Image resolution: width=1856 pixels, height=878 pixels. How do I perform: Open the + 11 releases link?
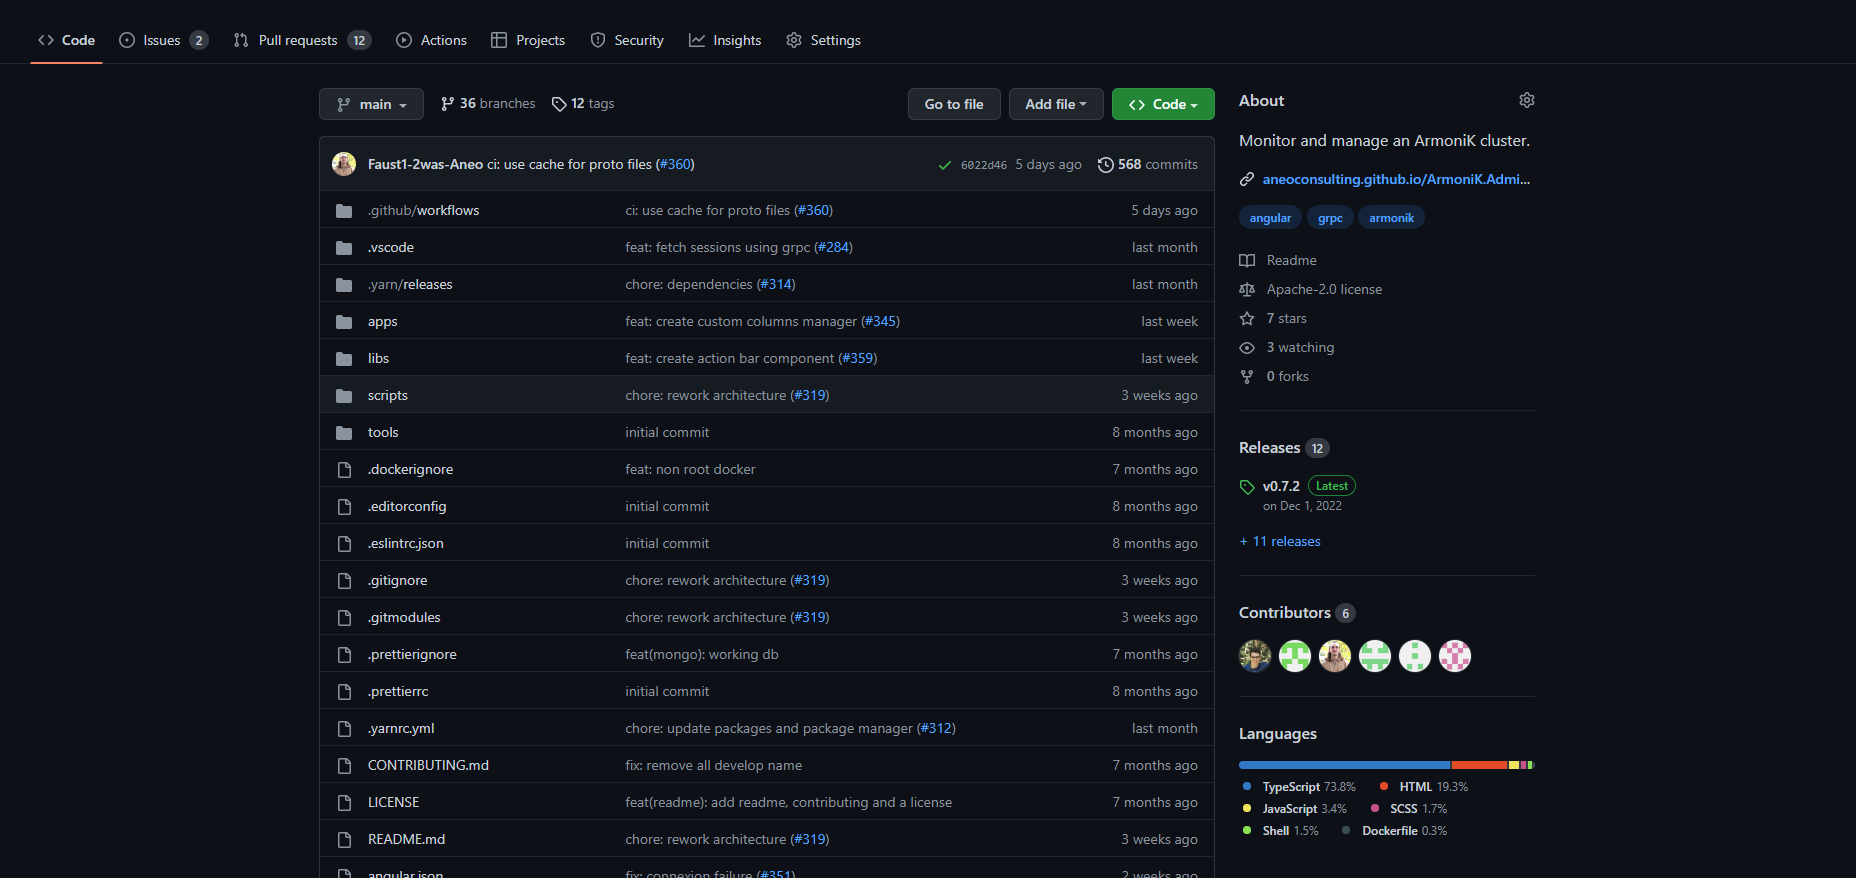point(1280,542)
